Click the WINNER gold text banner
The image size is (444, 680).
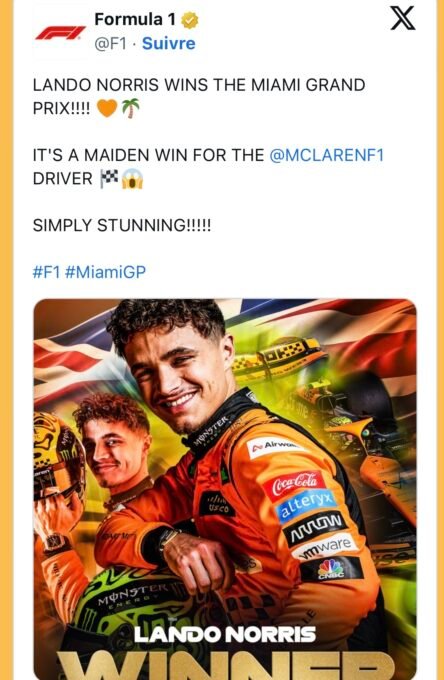coord(225,664)
